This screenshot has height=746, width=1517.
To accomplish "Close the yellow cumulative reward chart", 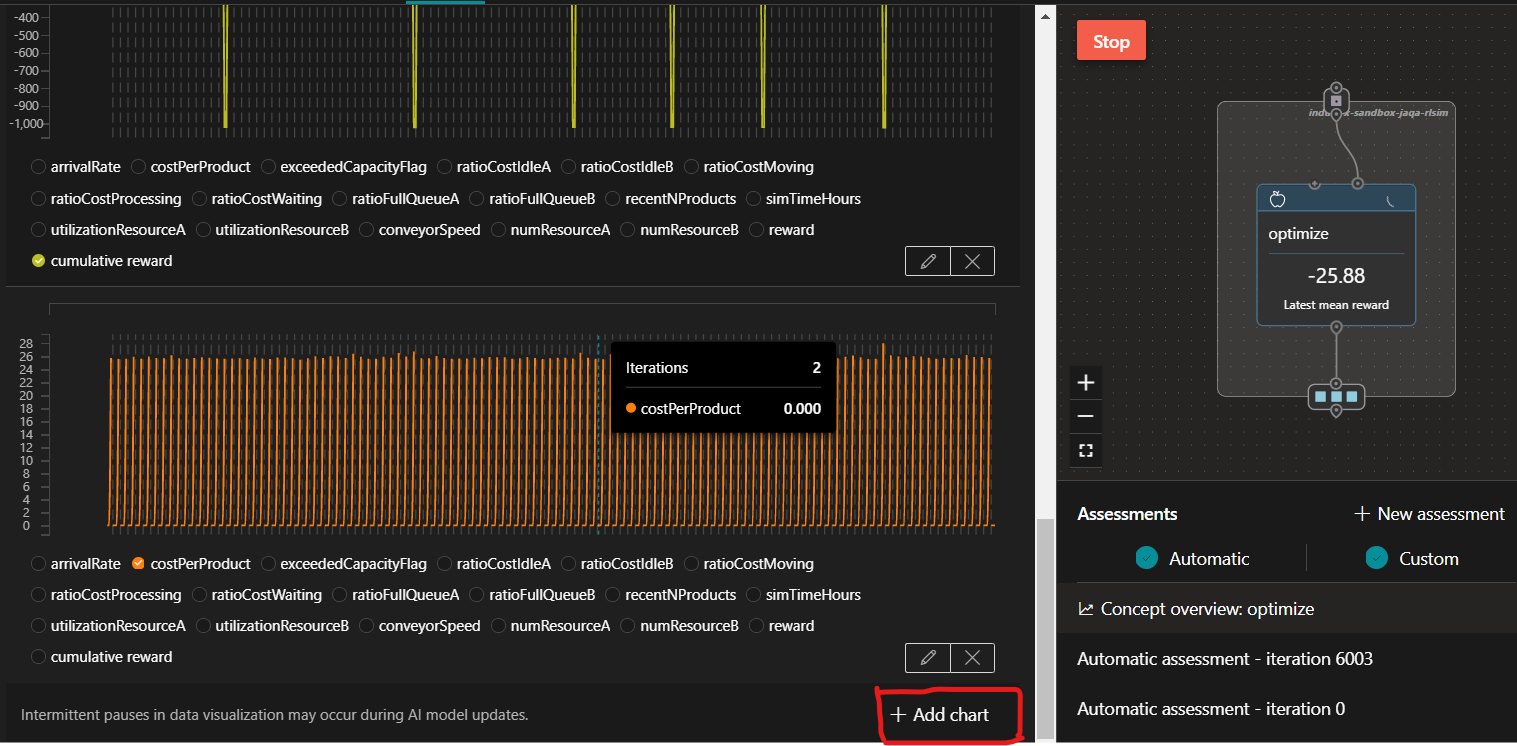I will point(972,261).
